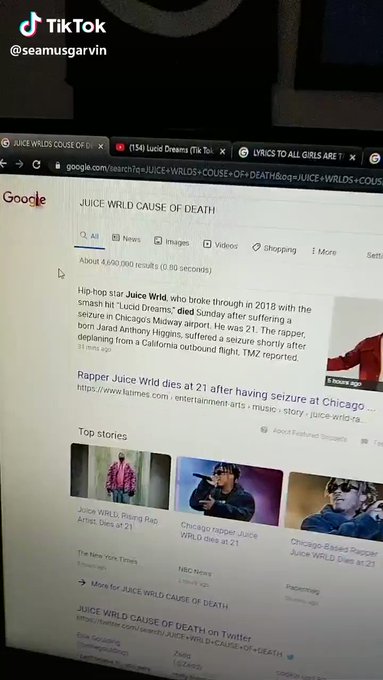Viewport: 383px width, 680px height.
Task: Click The New York Times source label
Action: coord(107,557)
